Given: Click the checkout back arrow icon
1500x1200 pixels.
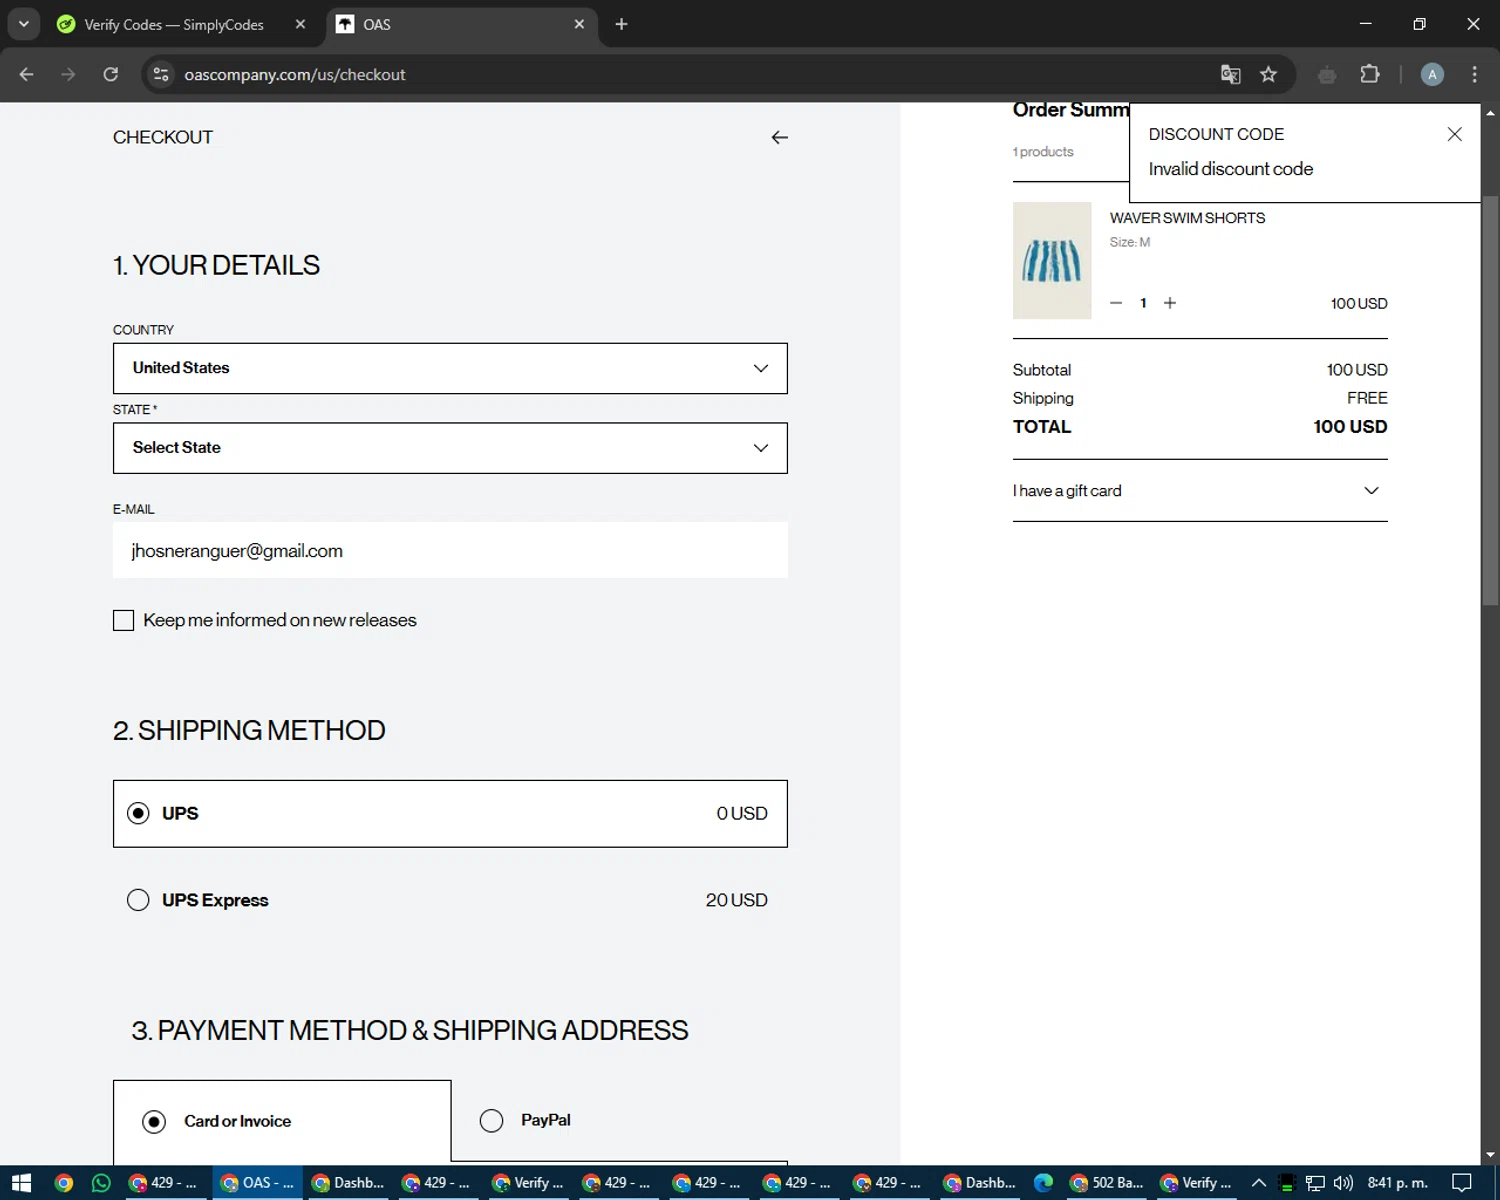Looking at the screenshot, I should (x=779, y=137).
